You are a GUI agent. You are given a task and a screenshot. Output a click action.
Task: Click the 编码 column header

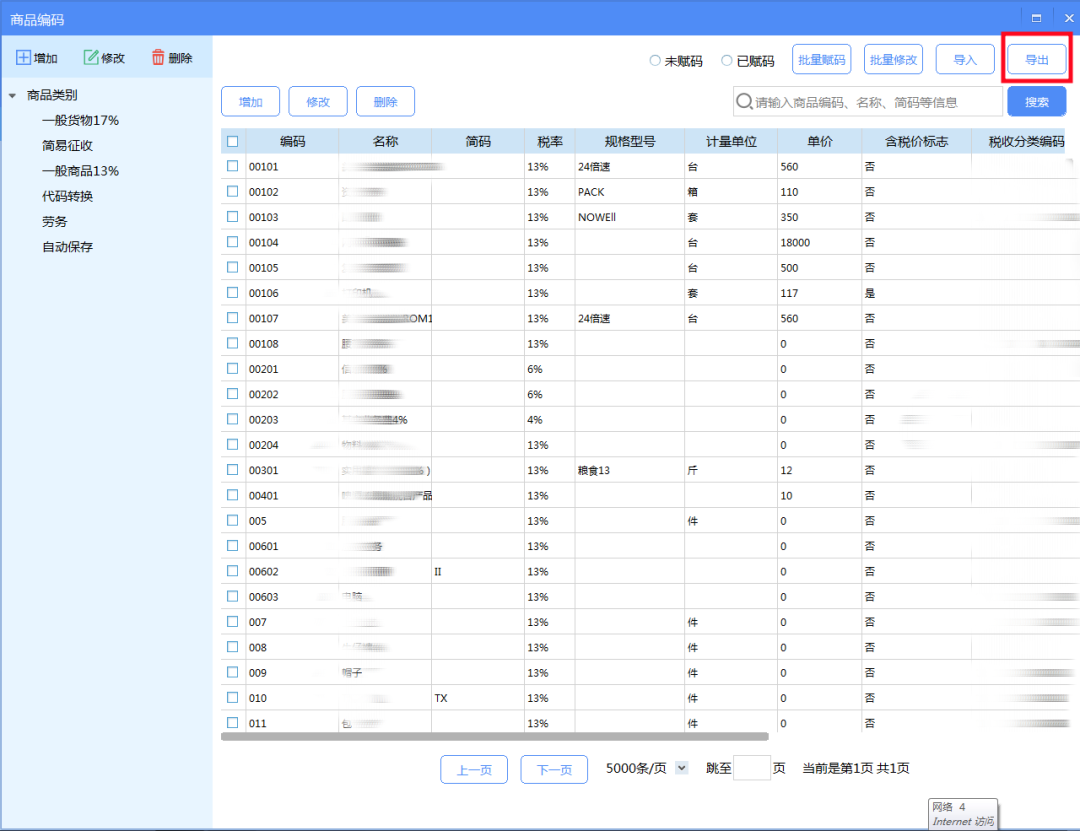coord(292,141)
